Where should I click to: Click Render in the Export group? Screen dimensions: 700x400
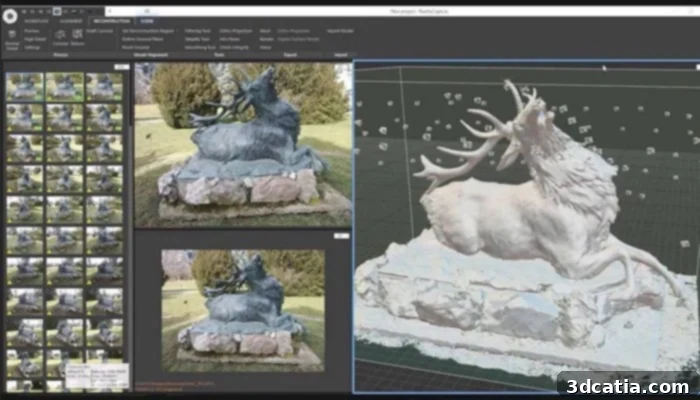point(267,39)
